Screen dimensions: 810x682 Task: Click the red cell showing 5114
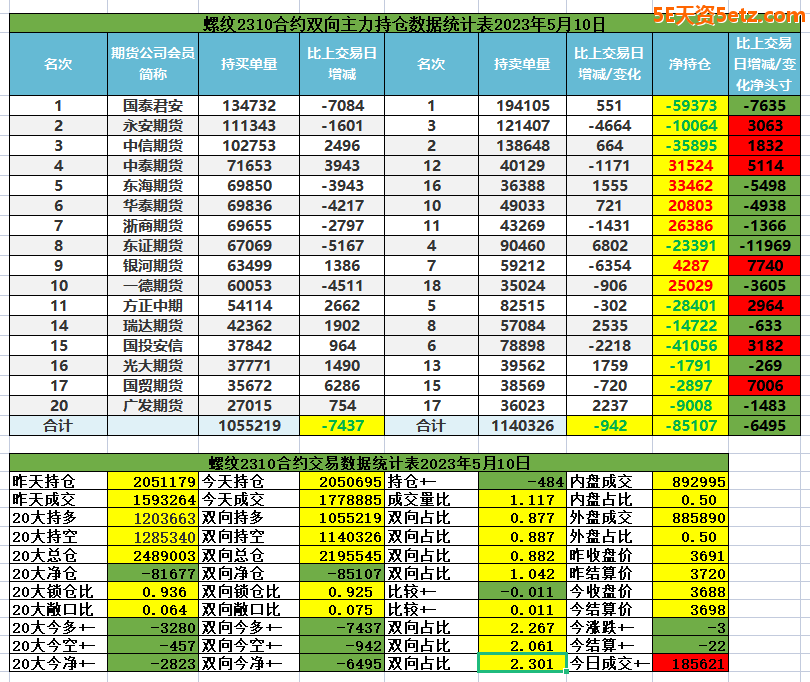coord(765,166)
